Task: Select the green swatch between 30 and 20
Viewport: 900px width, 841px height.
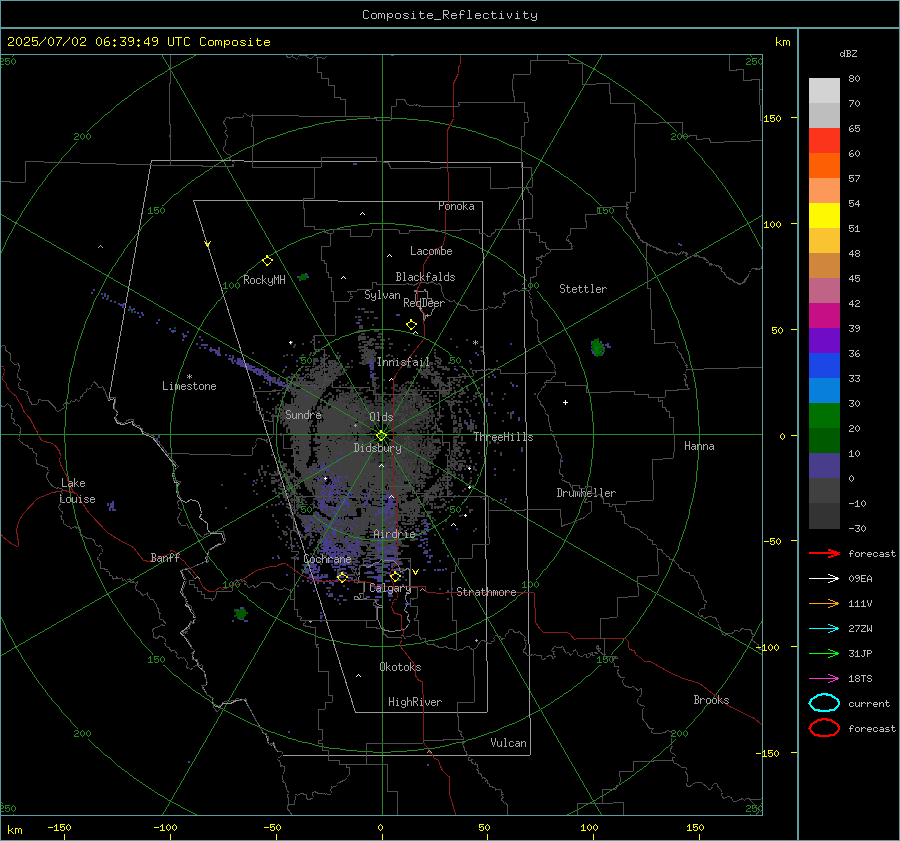Action: coord(824,416)
